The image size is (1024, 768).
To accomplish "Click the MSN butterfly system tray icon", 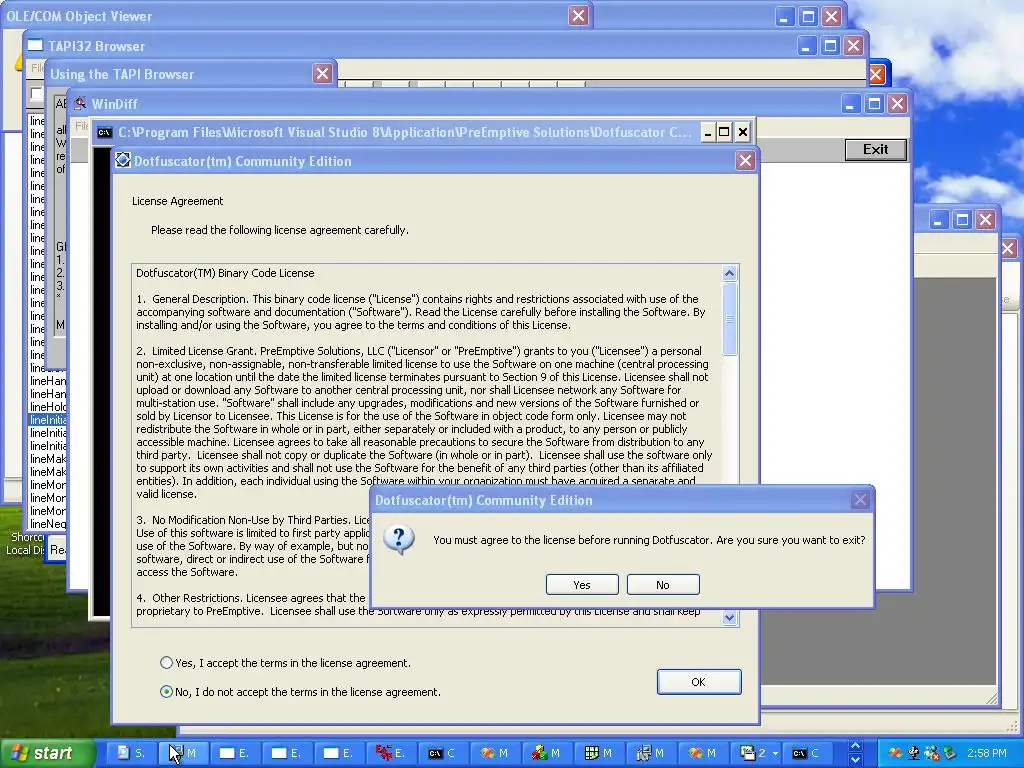I will tap(895, 753).
